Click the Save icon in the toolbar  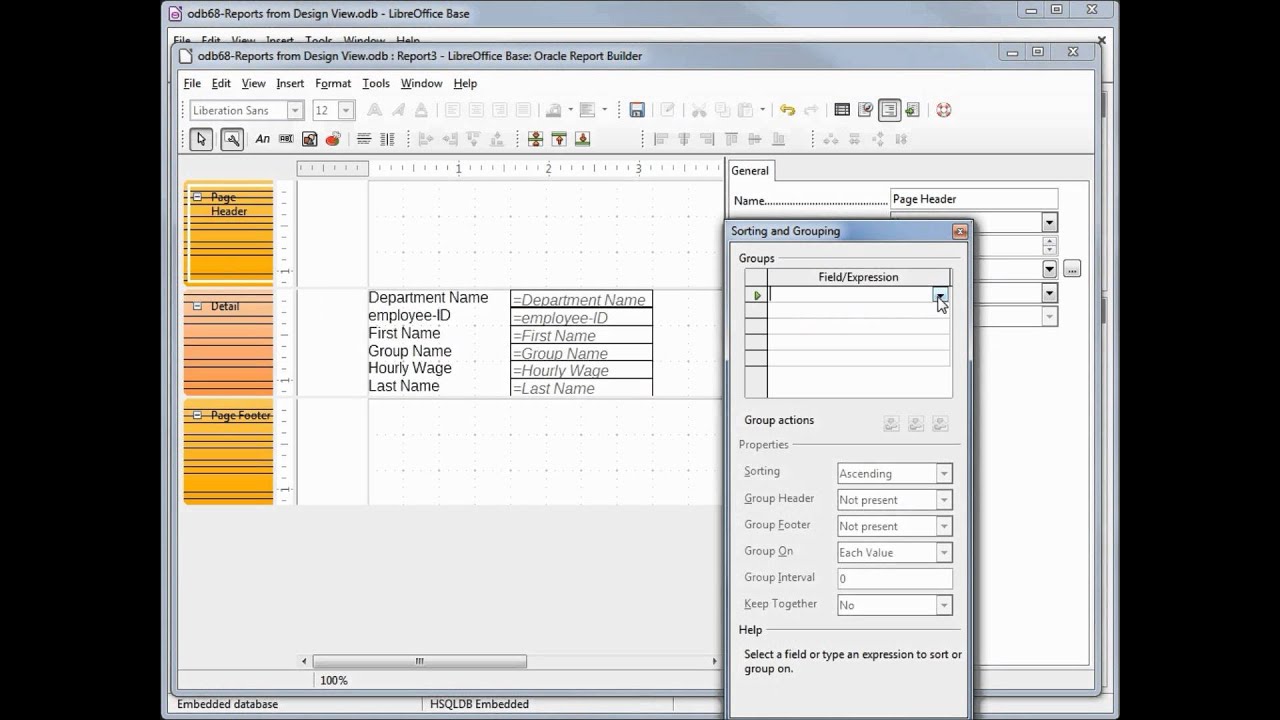(x=637, y=110)
